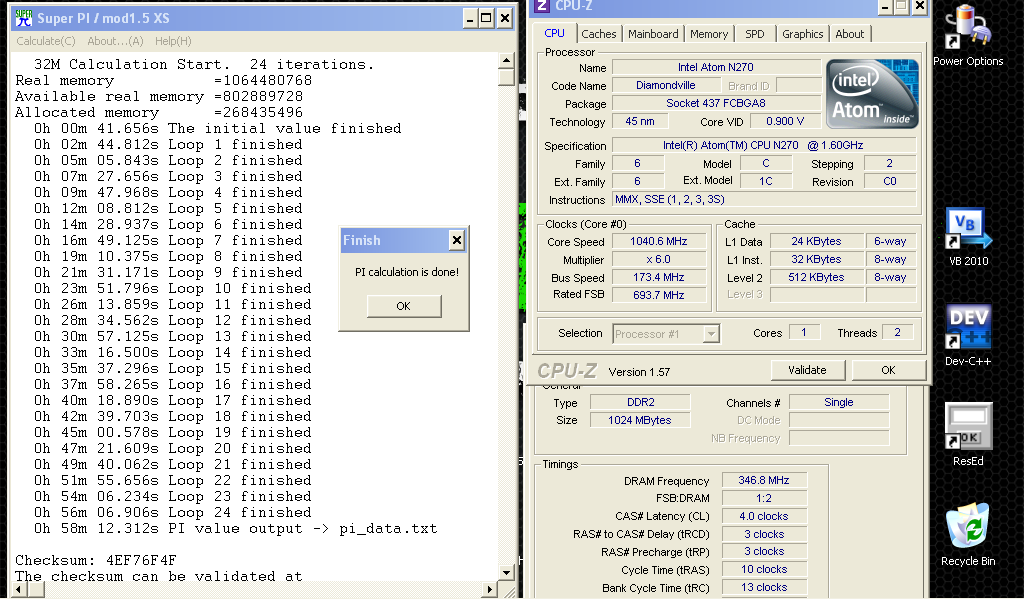The width and height of the screenshot is (1024, 600).
Task: Switch to the Graphics tab
Action: 803,34
